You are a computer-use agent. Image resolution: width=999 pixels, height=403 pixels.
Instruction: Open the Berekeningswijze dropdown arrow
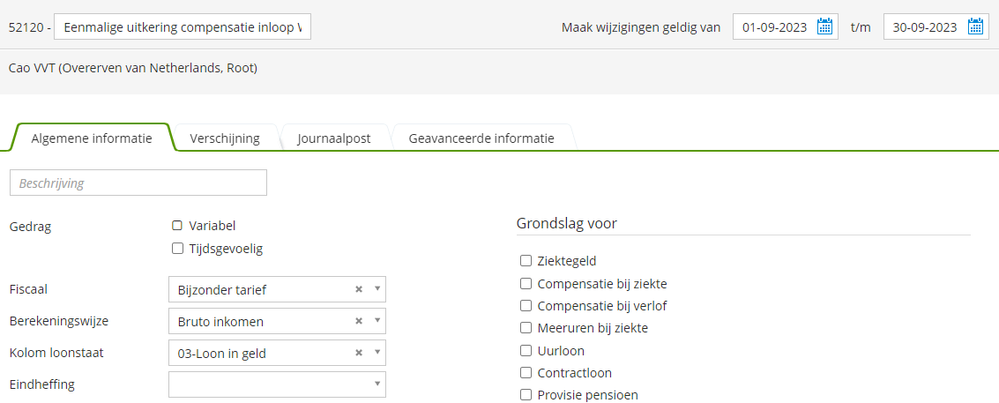click(x=377, y=322)
